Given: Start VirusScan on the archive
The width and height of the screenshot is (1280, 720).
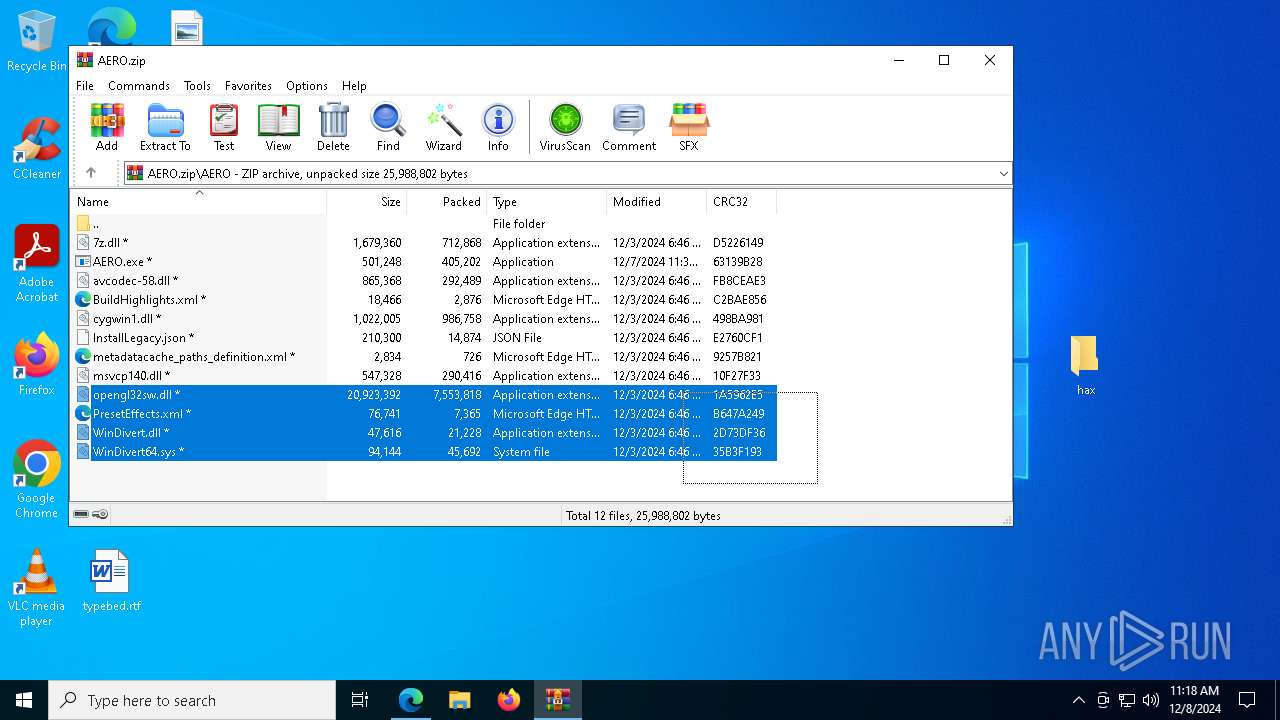Looking at the screenshot, I should [x=565, y=127].
